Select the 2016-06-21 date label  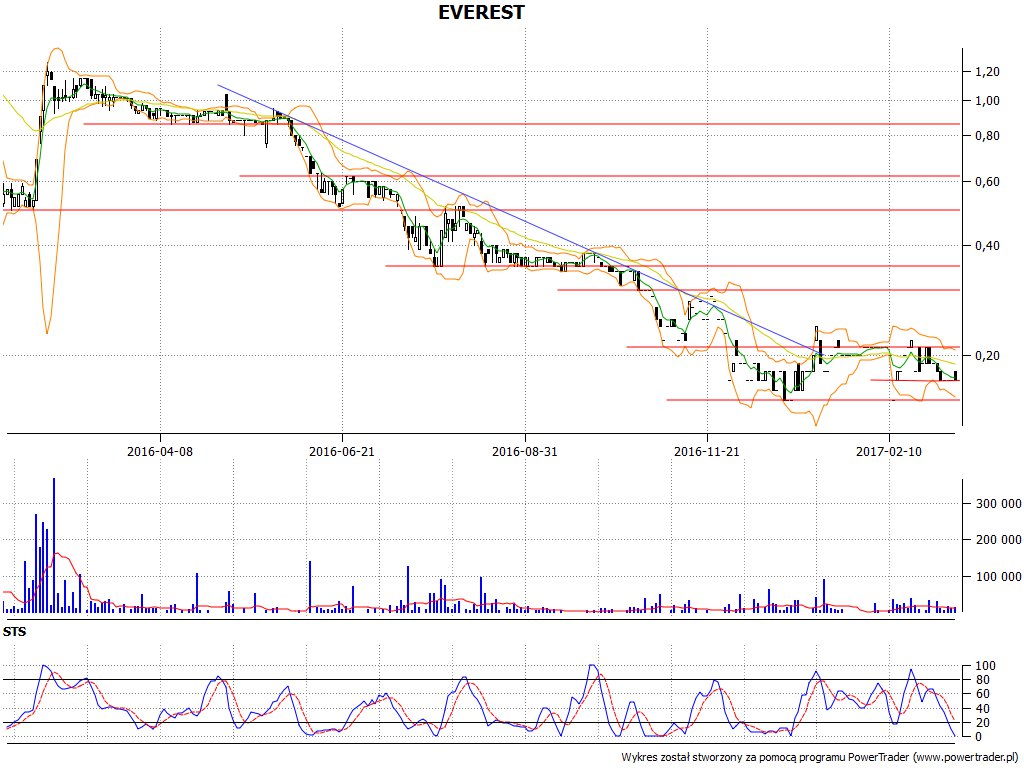pos(342,451)
